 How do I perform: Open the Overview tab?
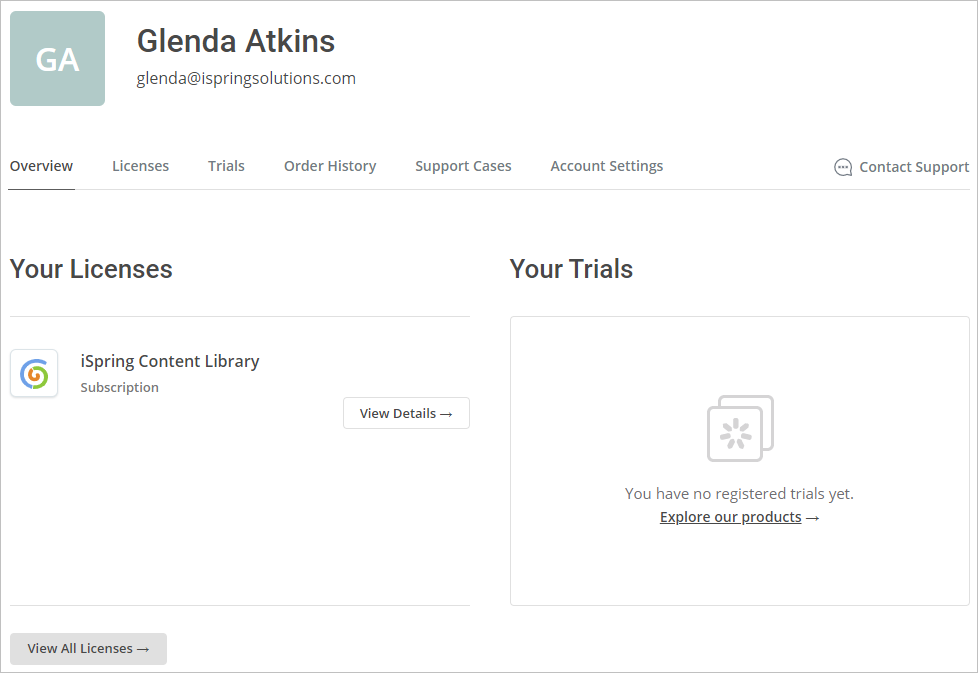click(x=41, y=166)
